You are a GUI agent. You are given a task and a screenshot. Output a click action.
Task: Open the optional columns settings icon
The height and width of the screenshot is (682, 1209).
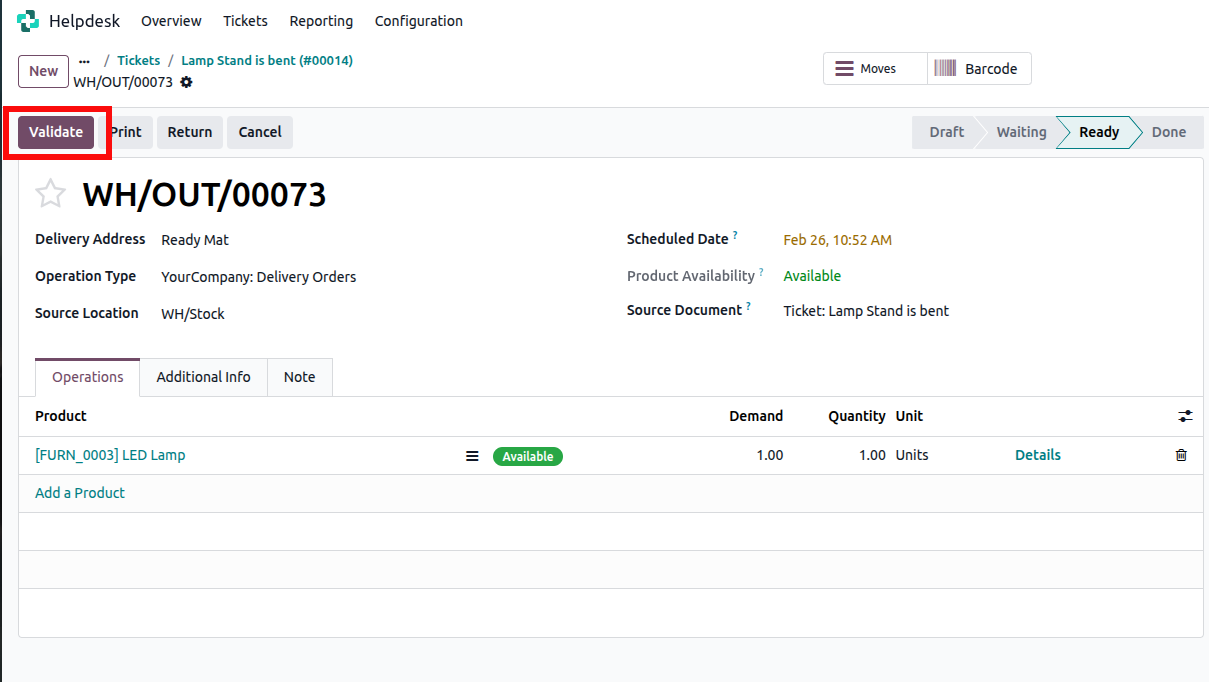coord(1185,416)
